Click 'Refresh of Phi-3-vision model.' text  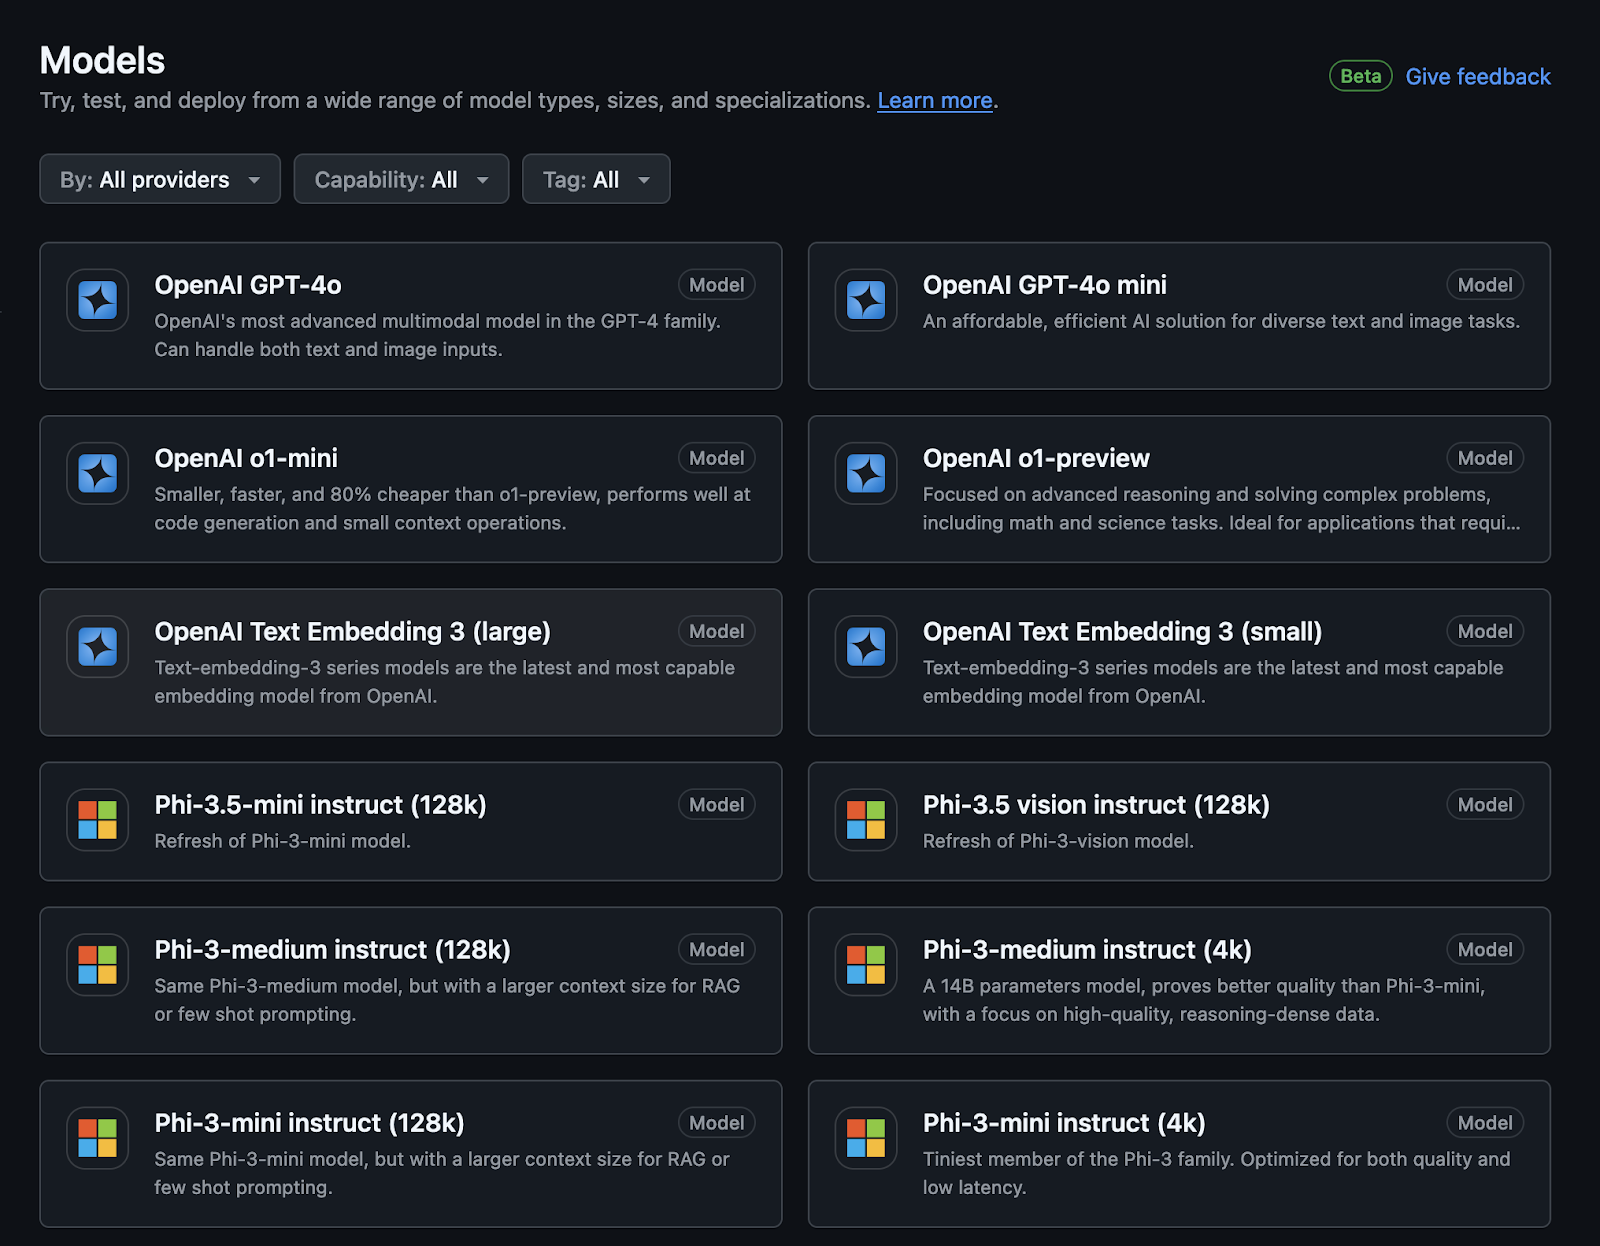click(1058, 841)
